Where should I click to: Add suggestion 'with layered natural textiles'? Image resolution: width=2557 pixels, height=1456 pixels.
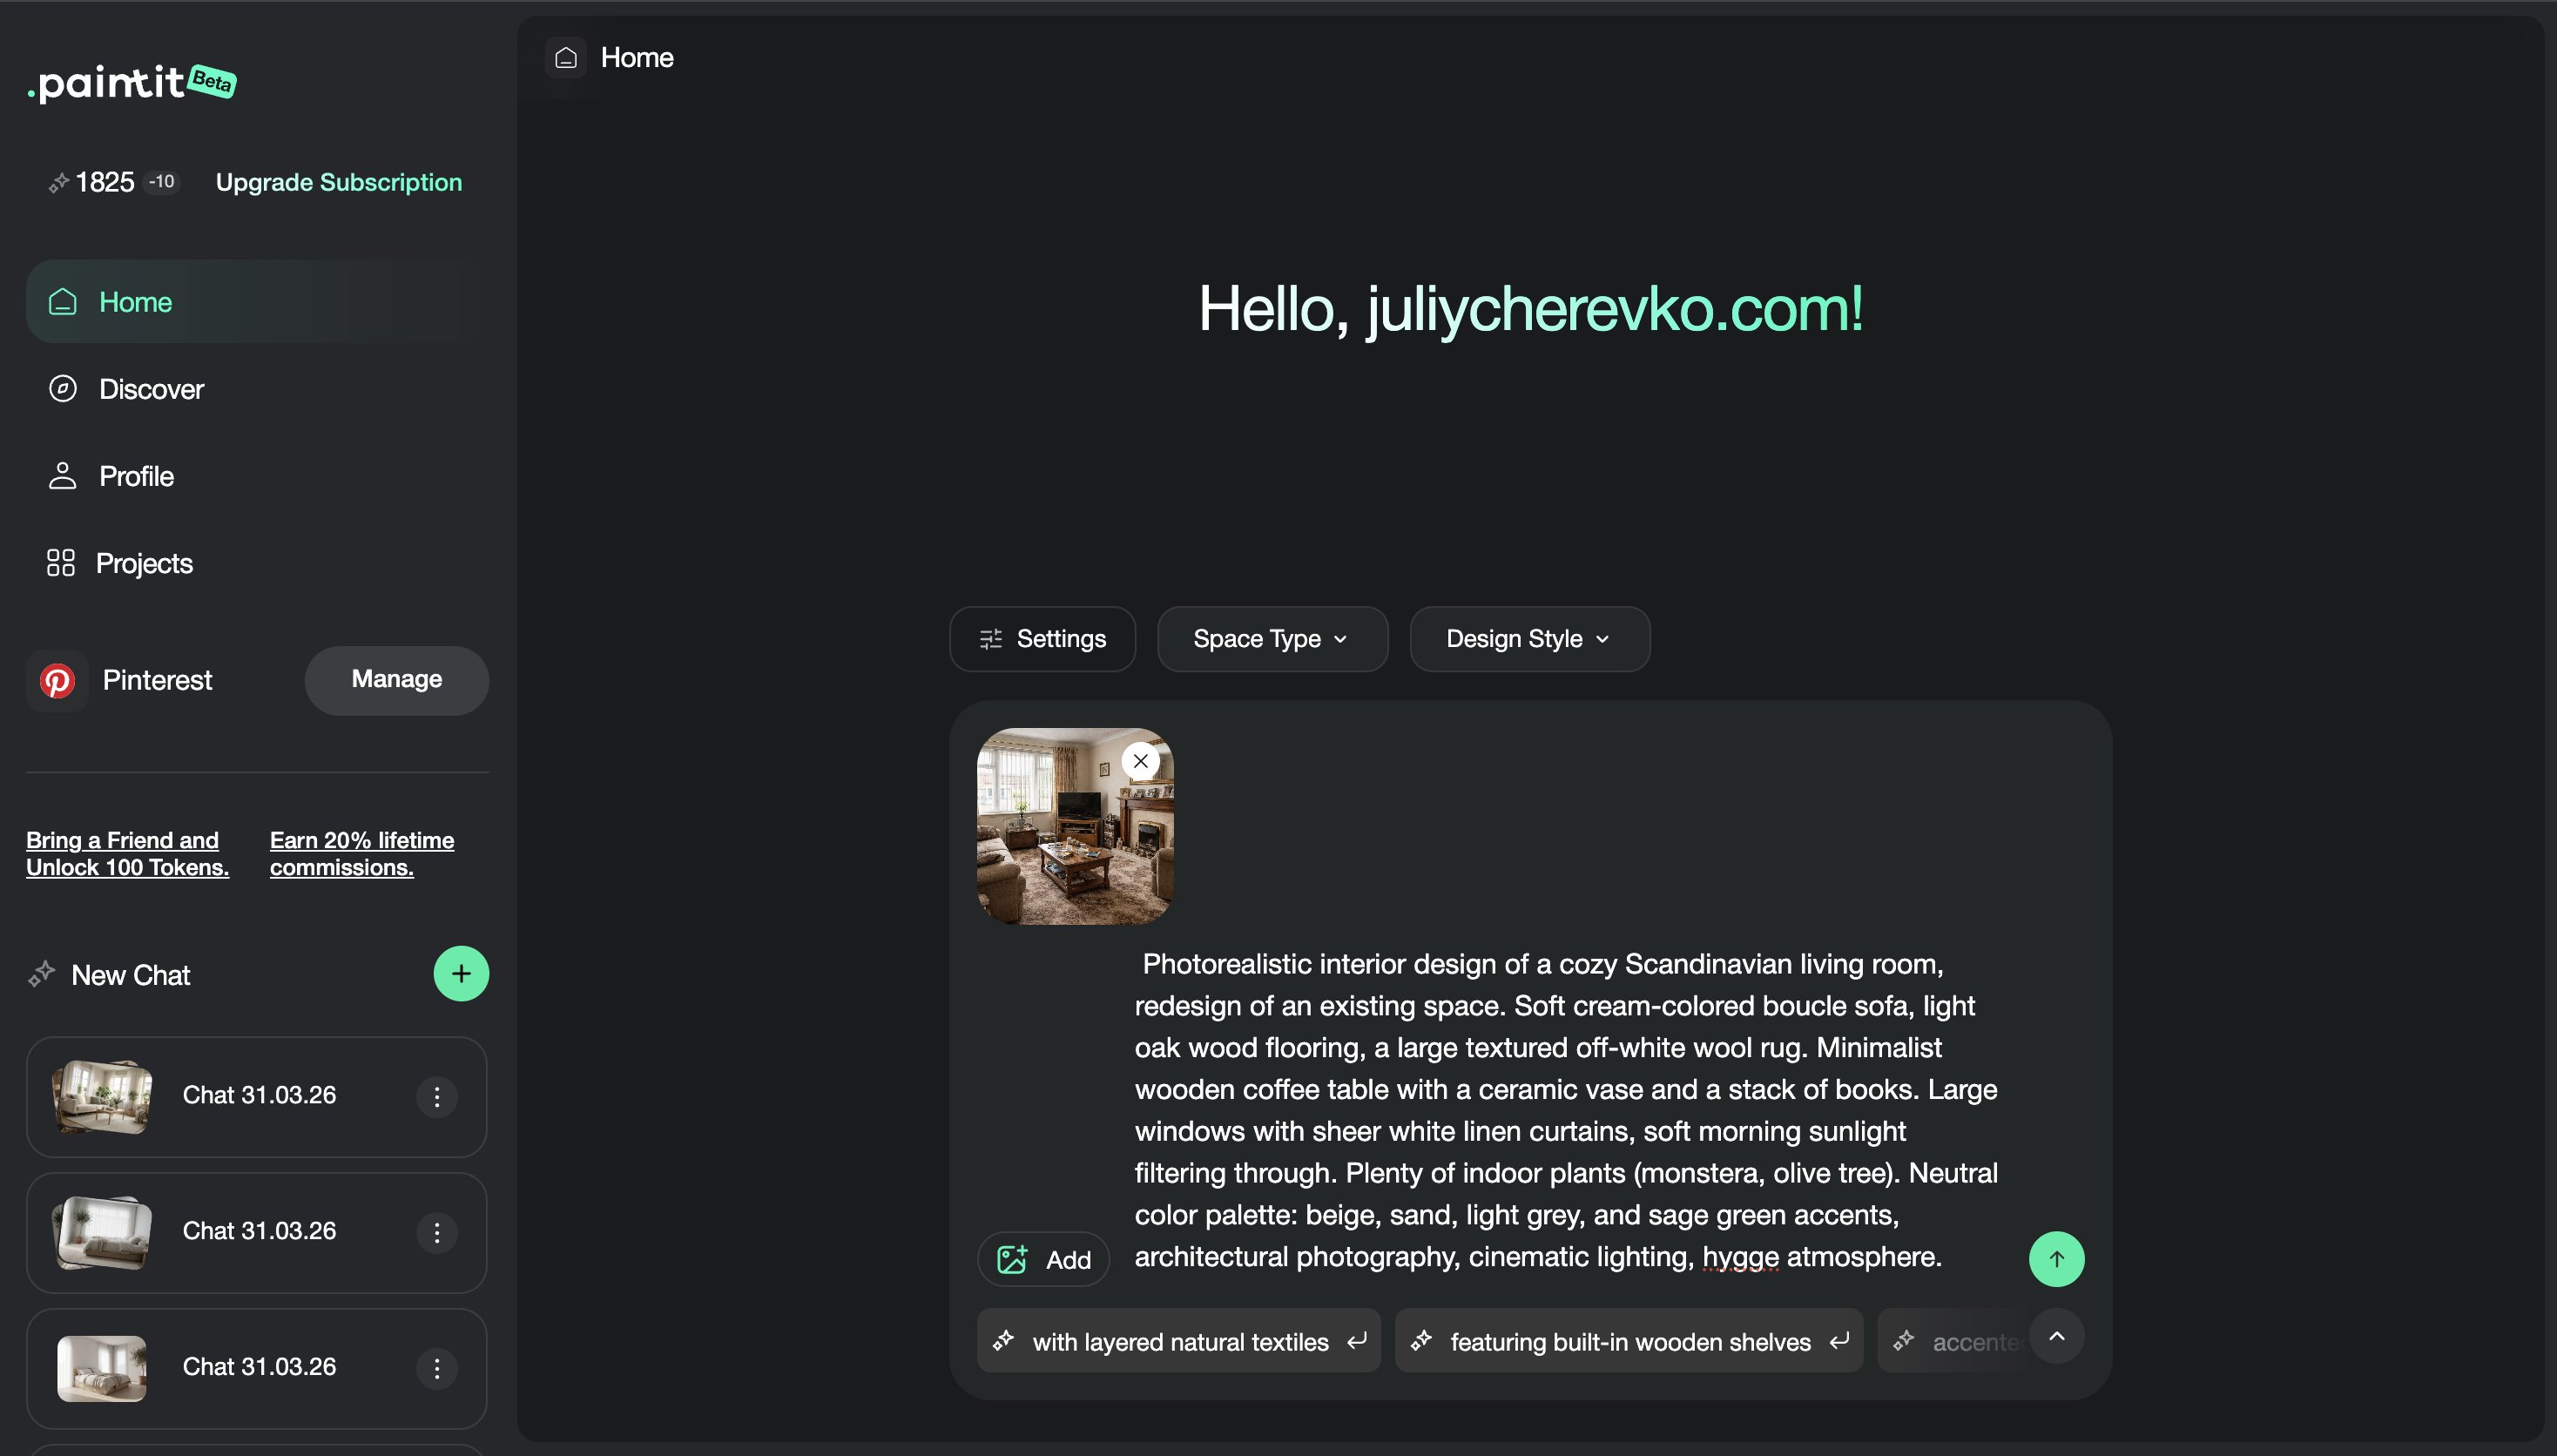[1179, 1342]
